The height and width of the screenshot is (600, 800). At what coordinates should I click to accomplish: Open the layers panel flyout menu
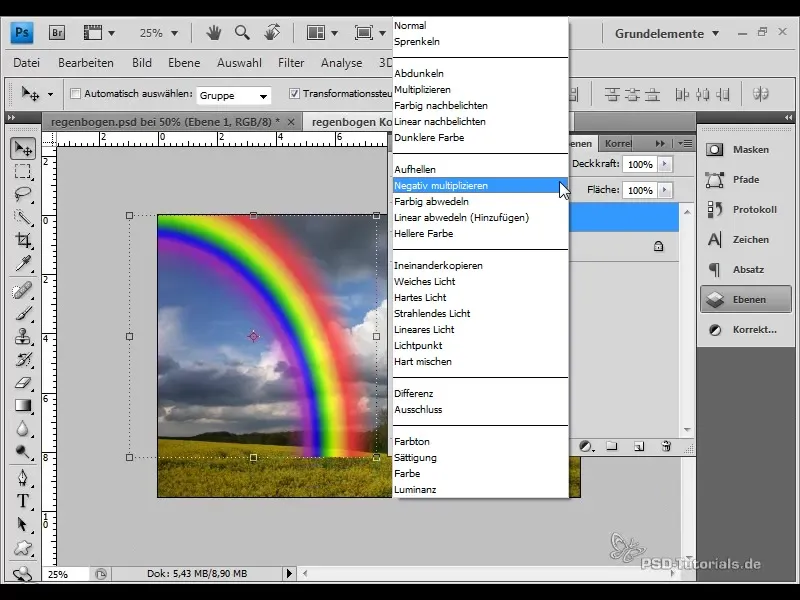coord(685,144)
